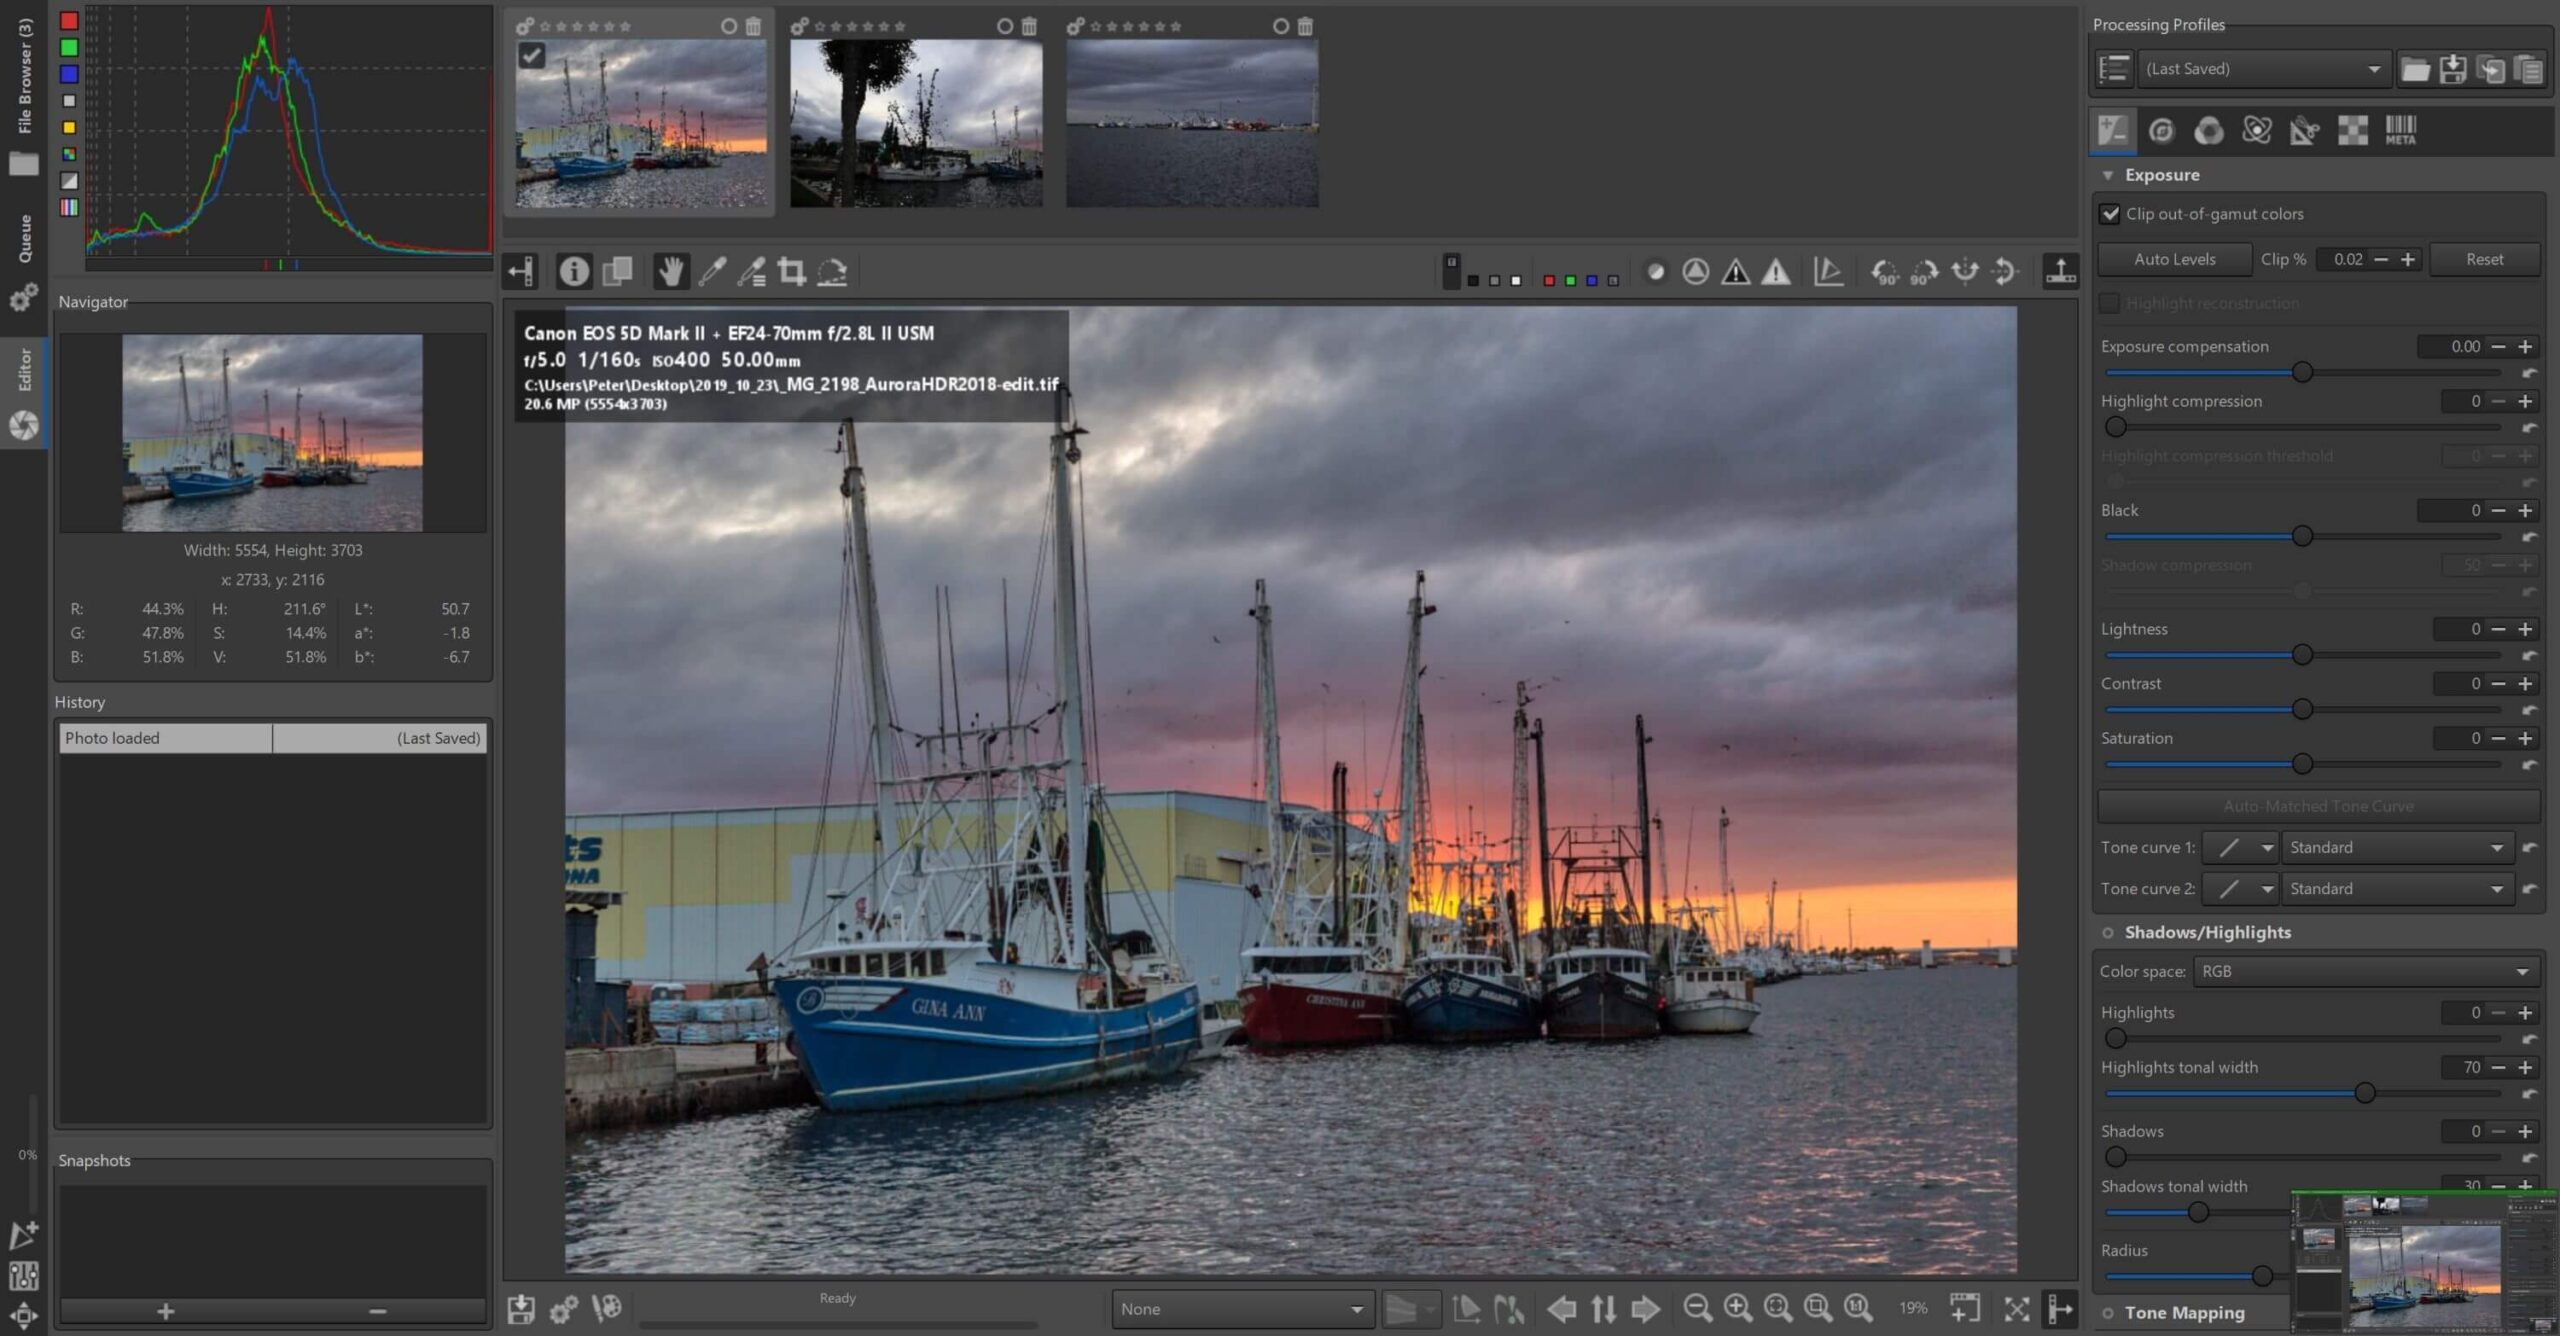Activate the Straighten/fine rotation tool
The image size is (2560, 1336).
pos(833,271)
